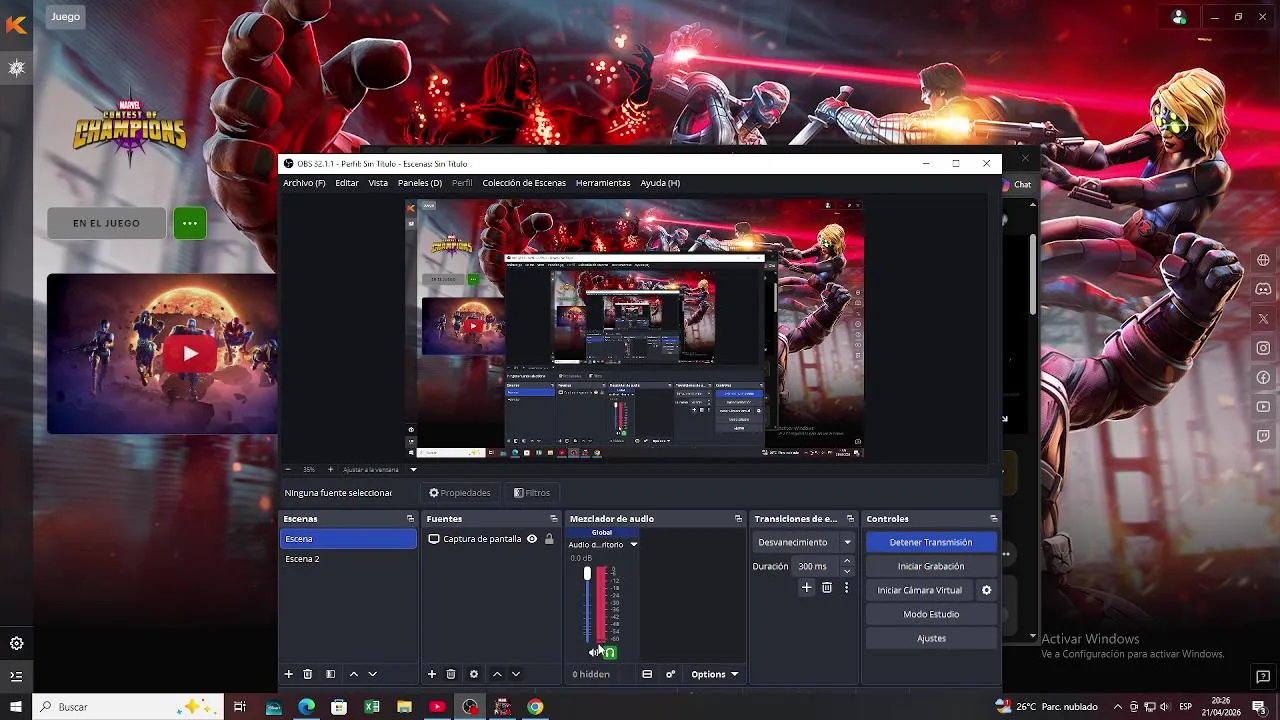Open the Editar menu
The height and width of the screenshot is (720, 1280).
tap(347, 183)
